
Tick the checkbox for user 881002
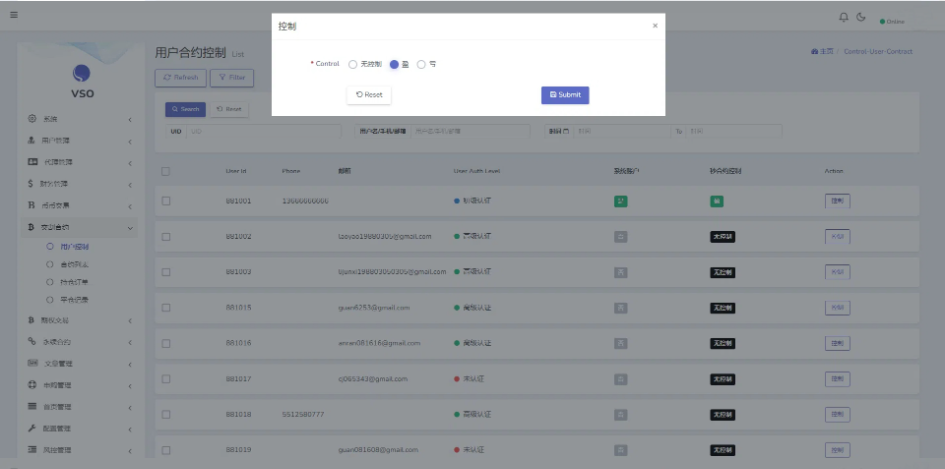pos(166,237)
